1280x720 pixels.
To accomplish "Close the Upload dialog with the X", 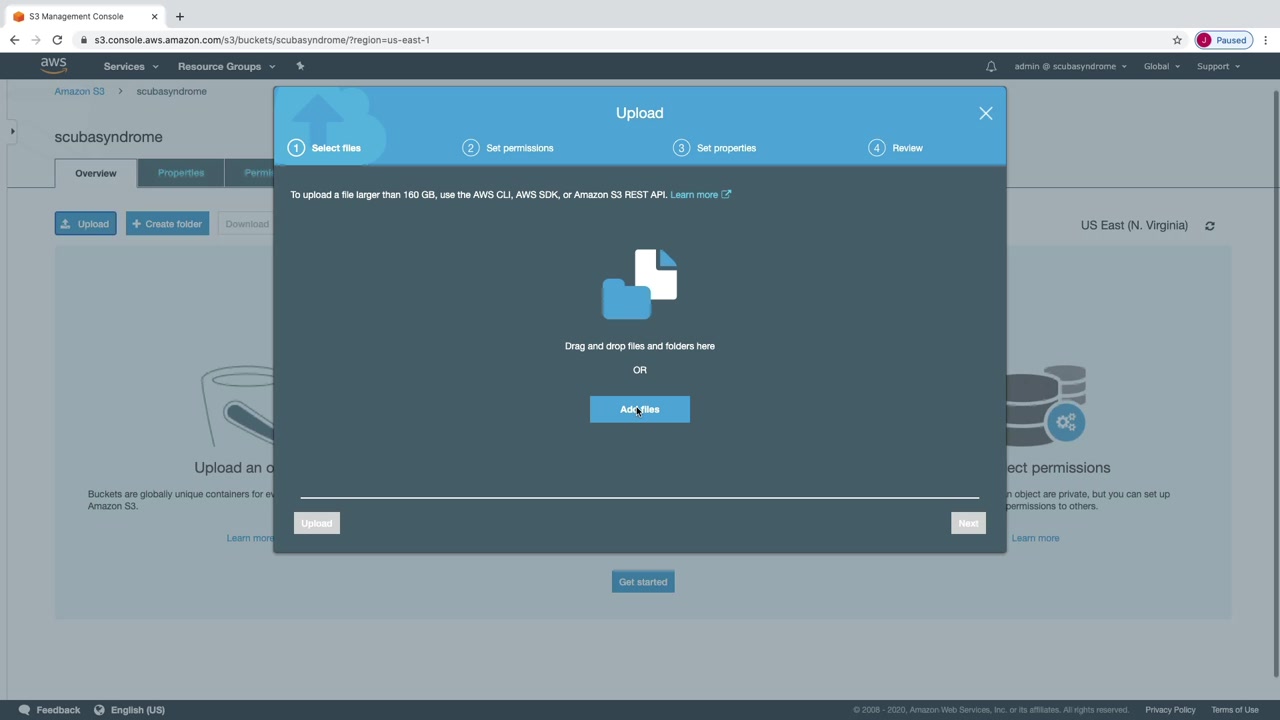I will [x=986, y=113].
